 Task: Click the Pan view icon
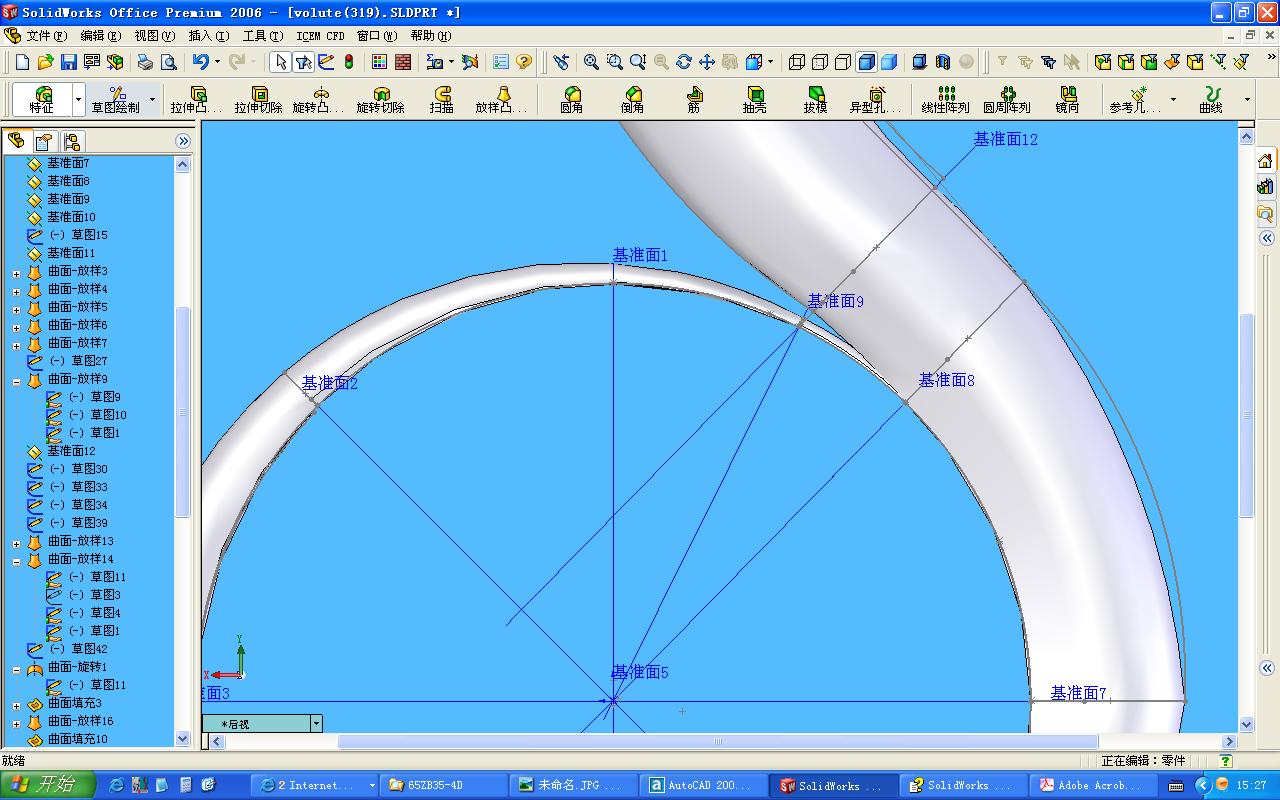click(x=707, y=62)
